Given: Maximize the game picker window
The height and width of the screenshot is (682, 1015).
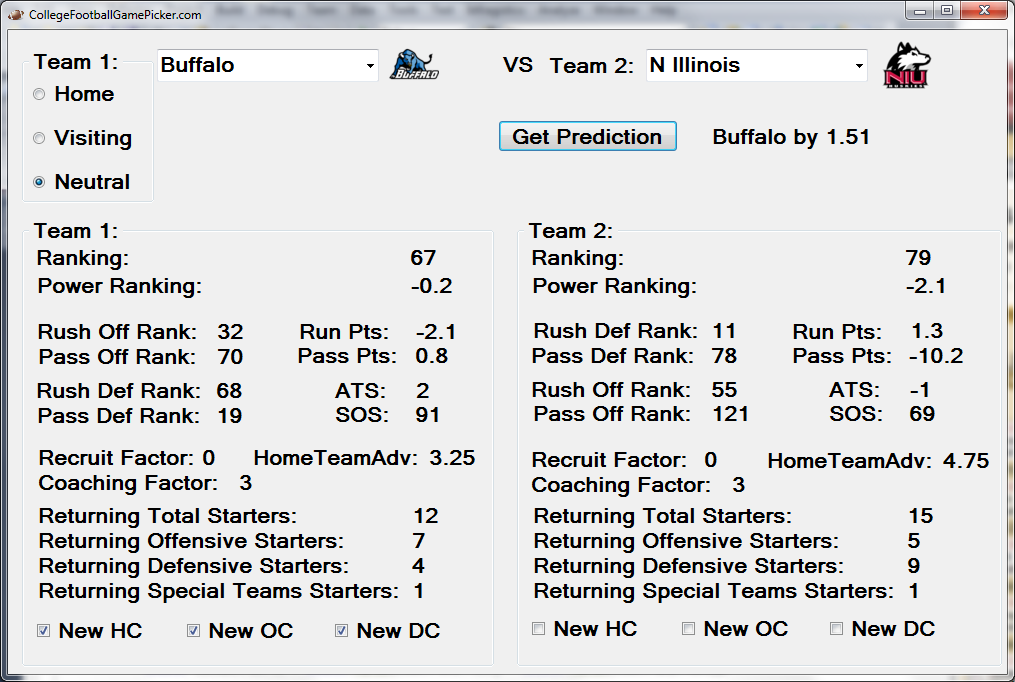Looking at the screenshot, I should pyautogui.click(x=947, y=10).
